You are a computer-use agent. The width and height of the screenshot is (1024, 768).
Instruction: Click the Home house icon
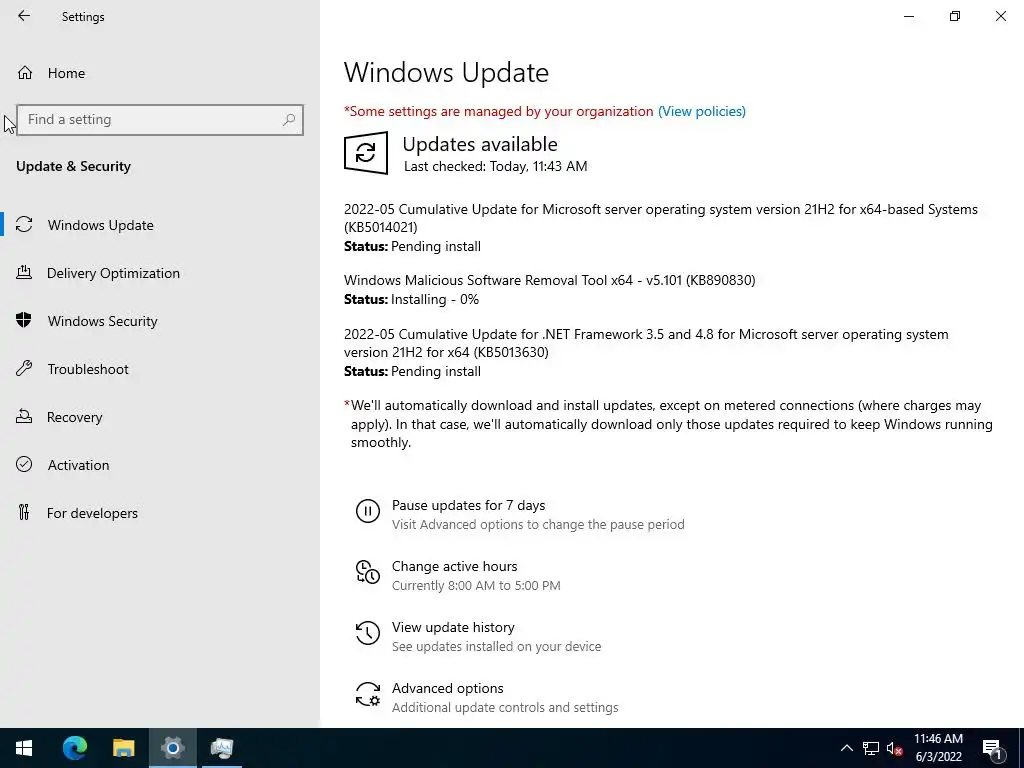[x=25, y=72]
